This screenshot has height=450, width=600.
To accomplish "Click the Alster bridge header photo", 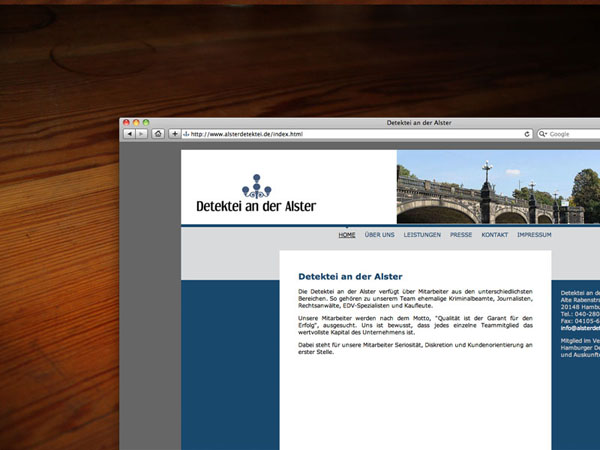I will click(x=498, y=187).
